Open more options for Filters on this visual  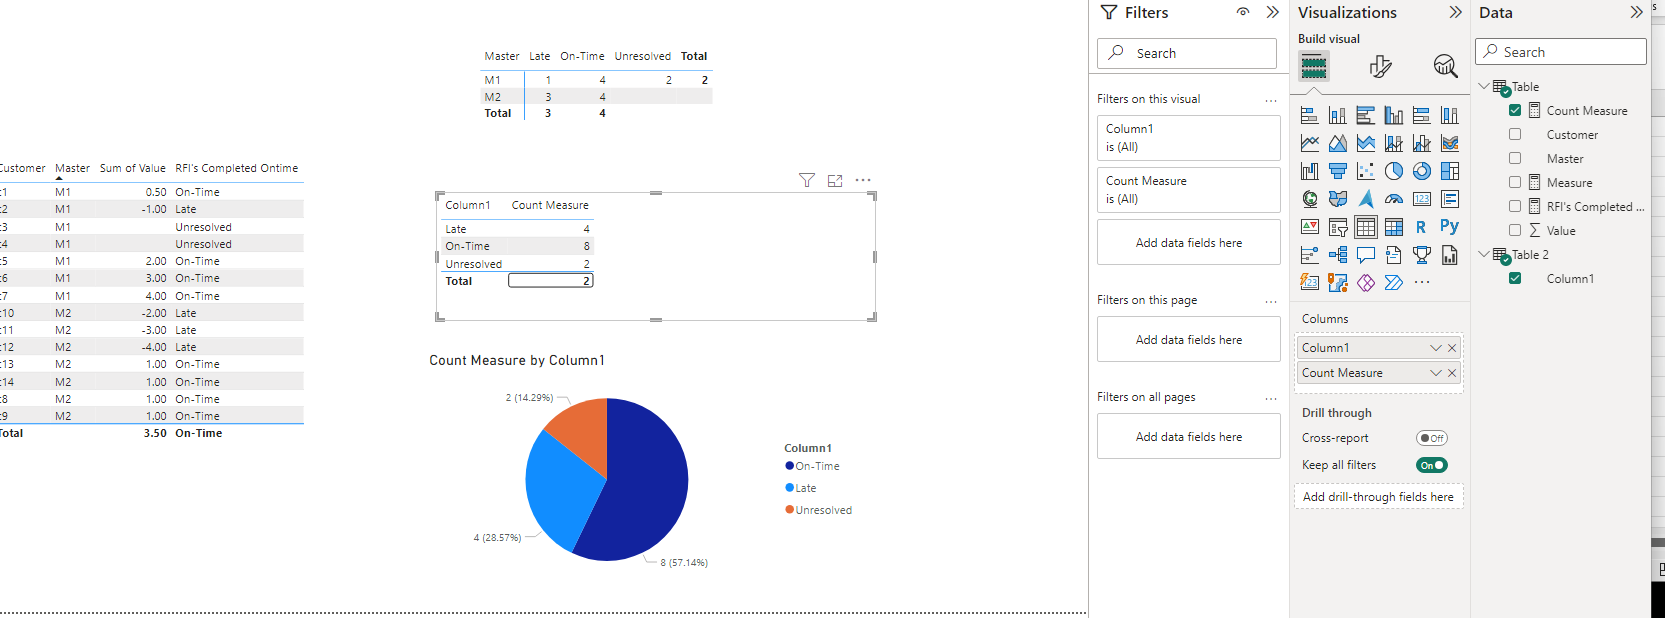point(1271,100)
